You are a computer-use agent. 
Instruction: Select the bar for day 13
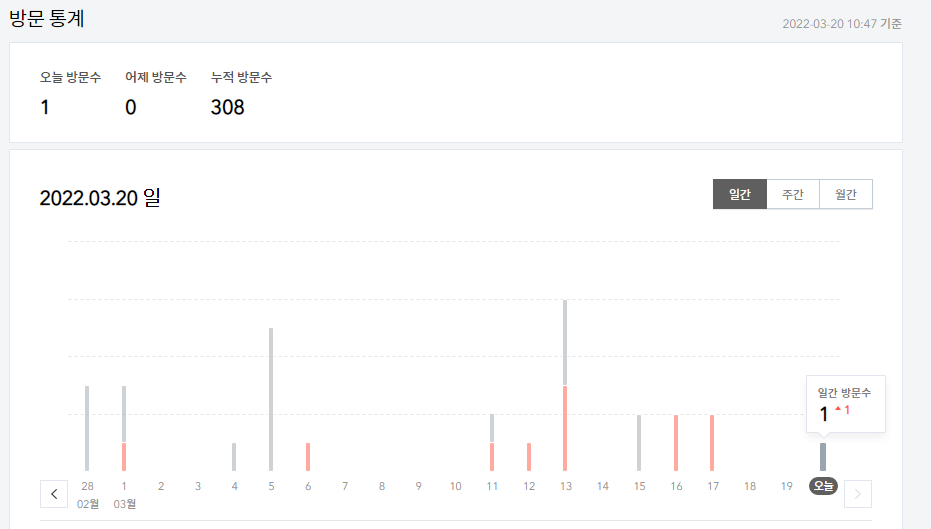pyautogui.click(x=565, y=385)
